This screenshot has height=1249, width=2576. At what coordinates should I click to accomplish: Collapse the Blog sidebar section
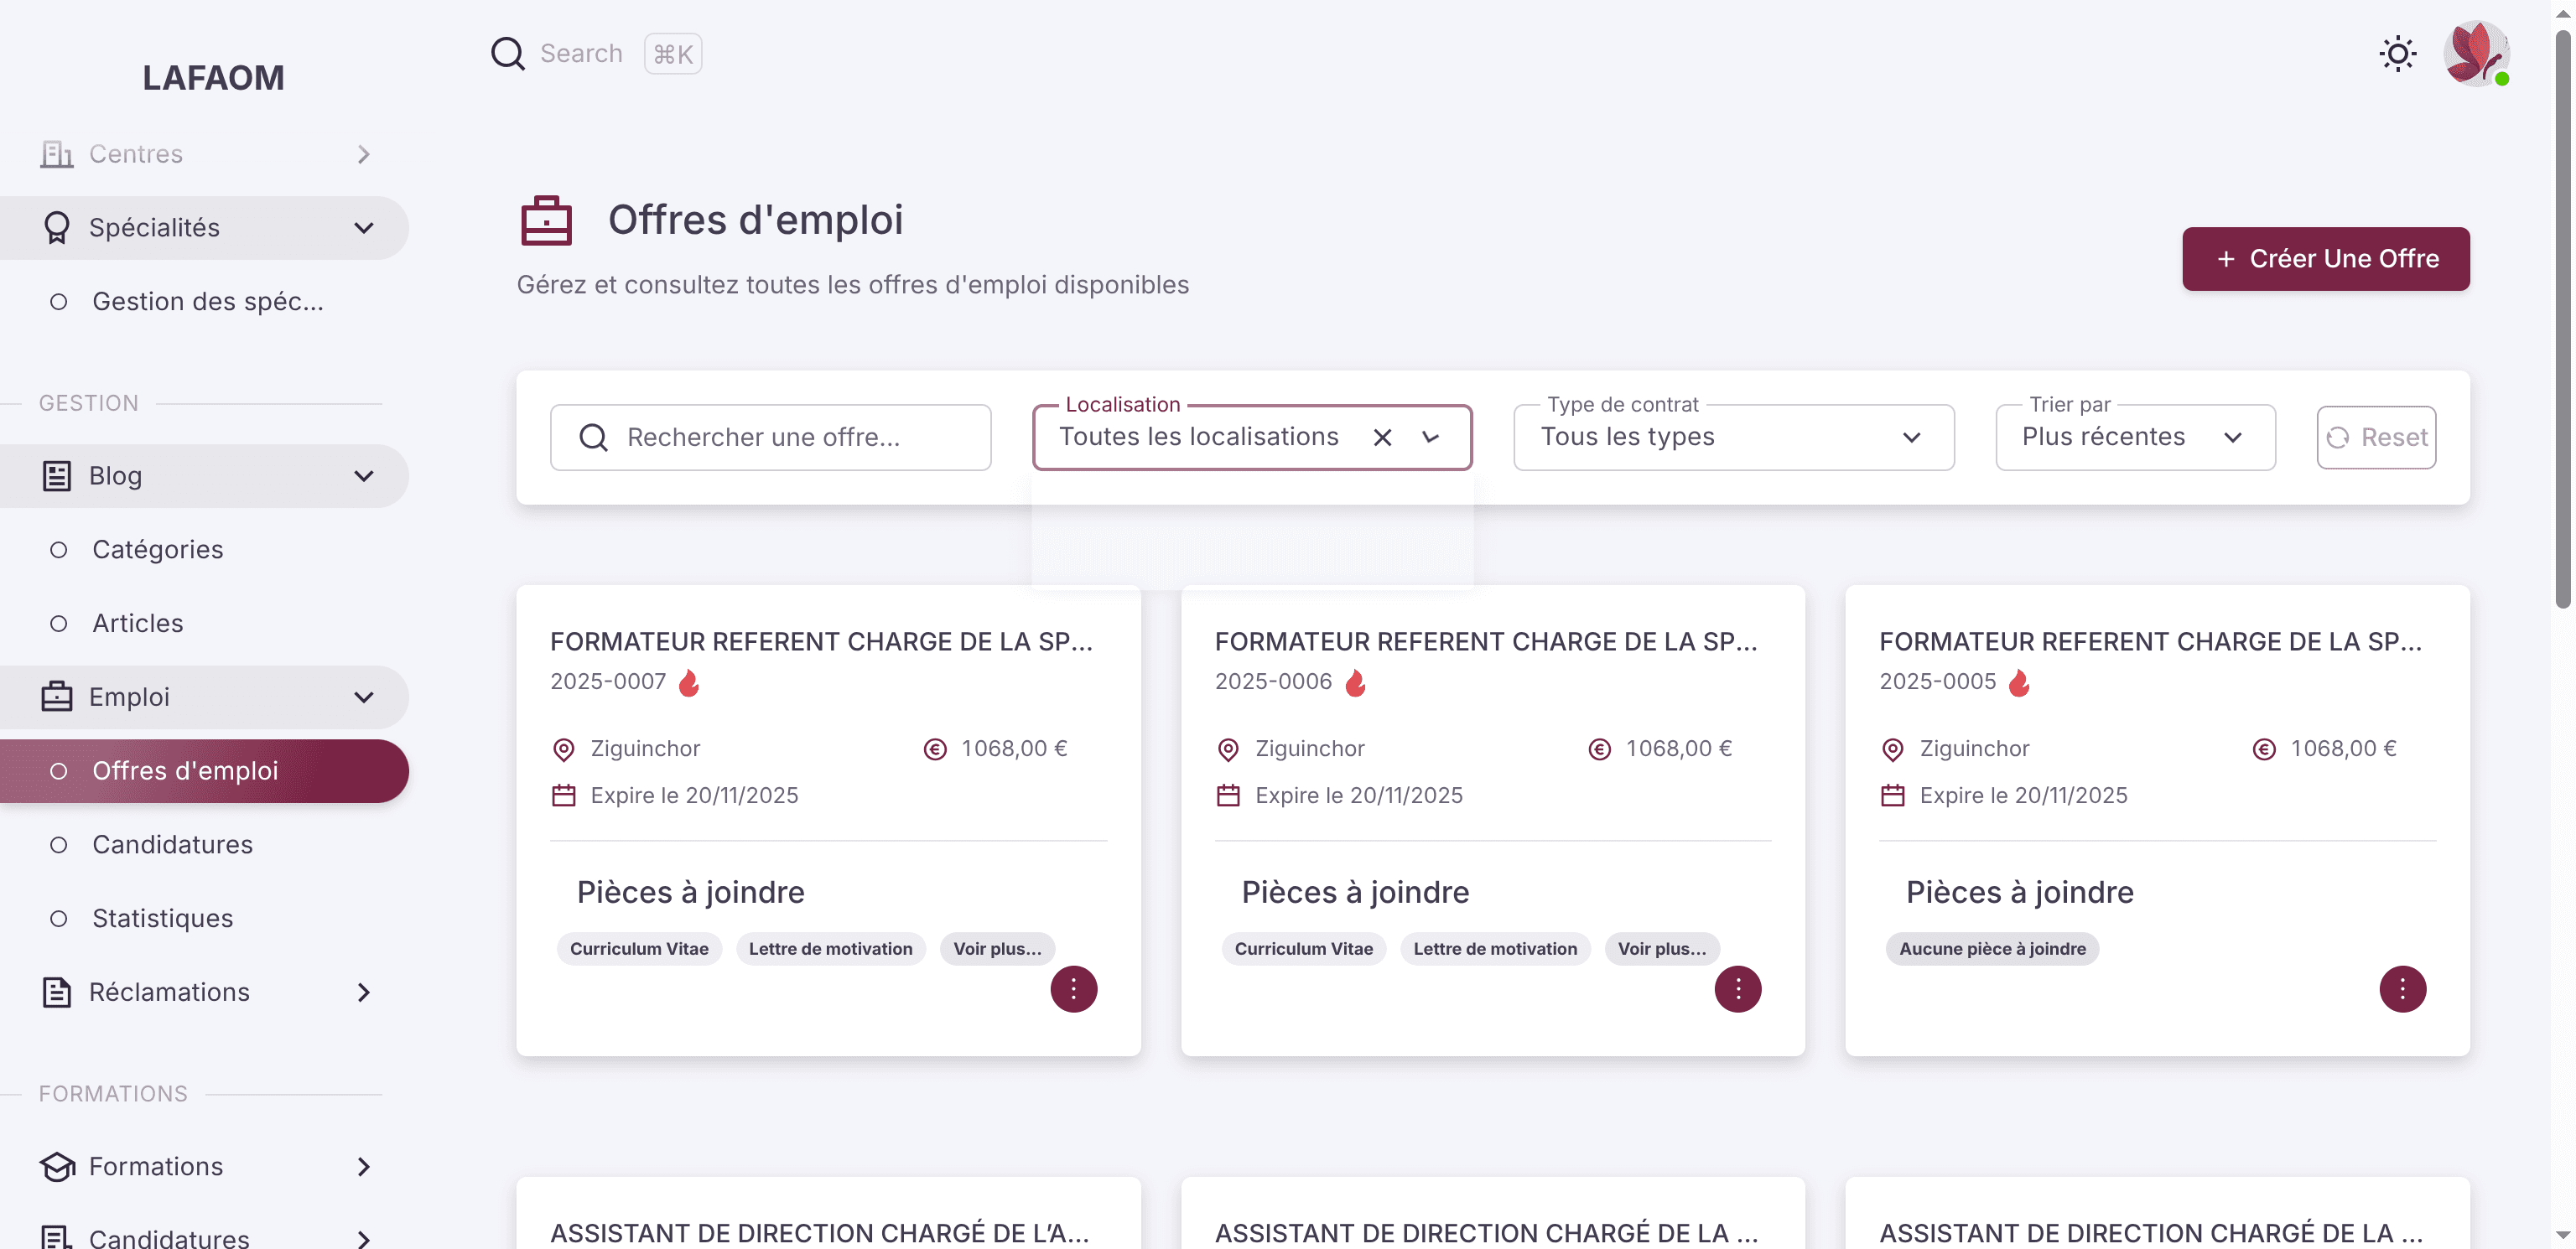tap(204, 476)
